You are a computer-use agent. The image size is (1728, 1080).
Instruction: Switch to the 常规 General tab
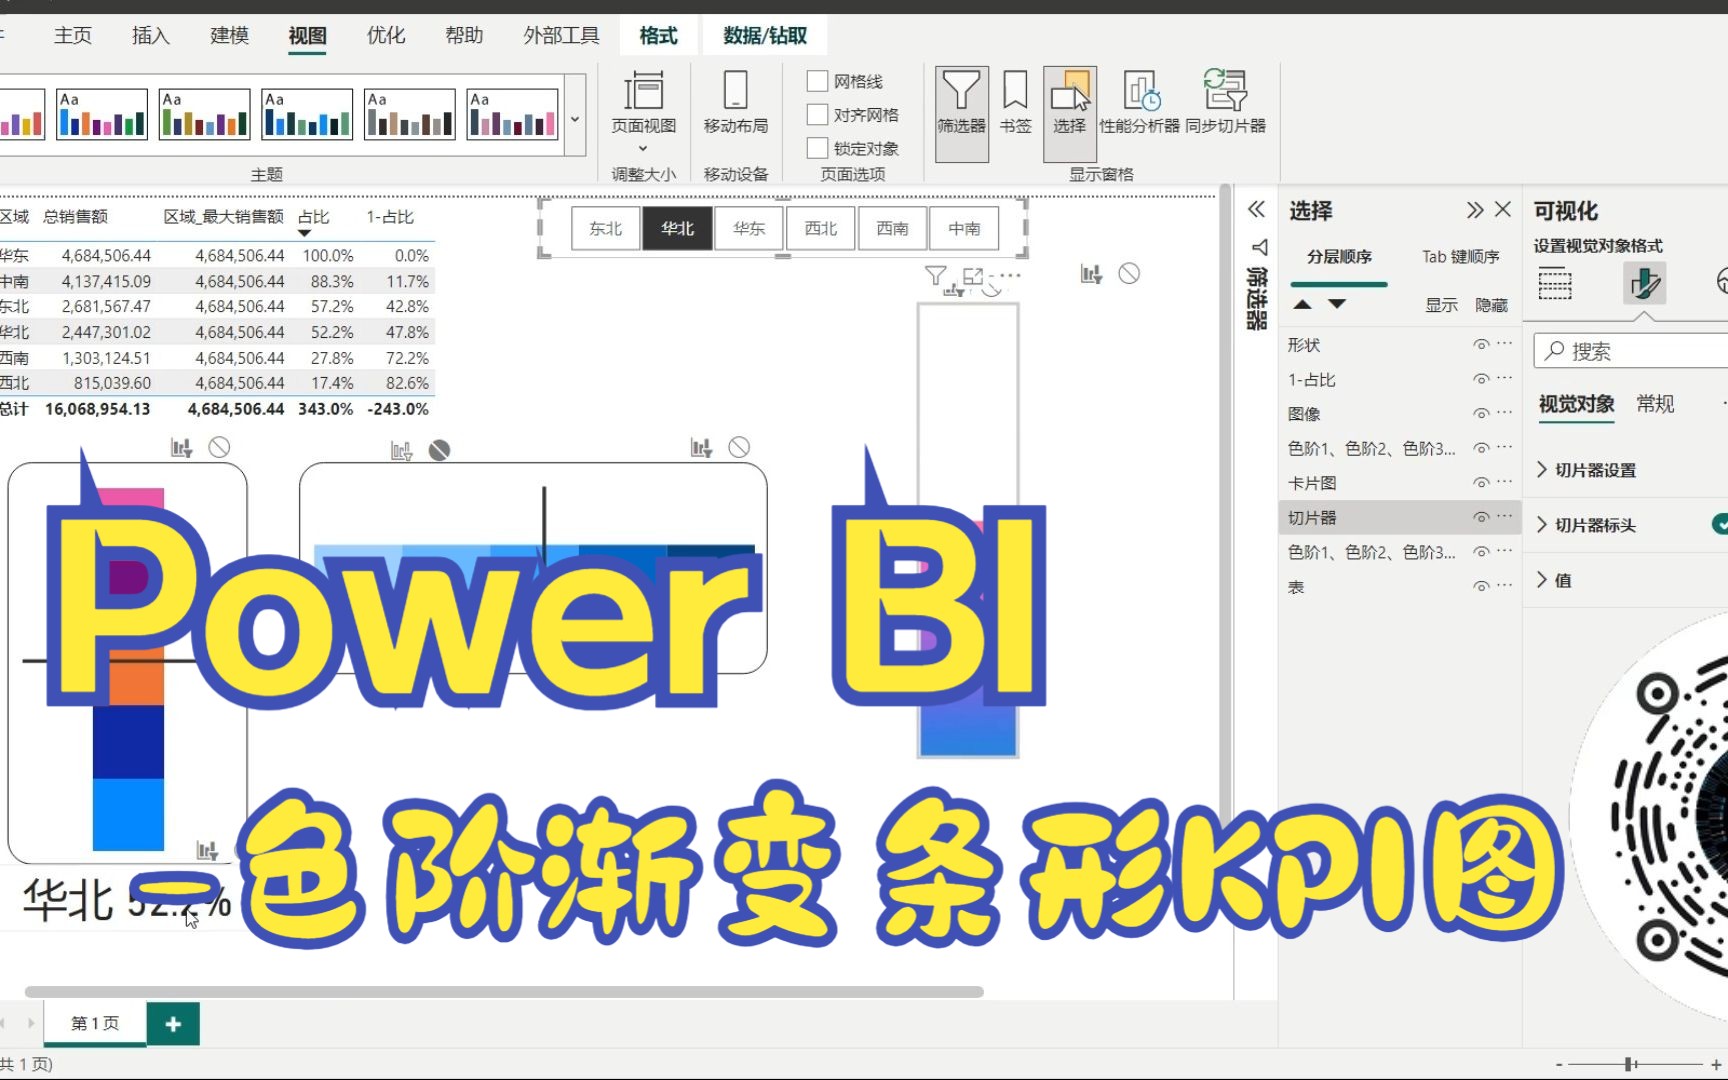(1655, 404)
